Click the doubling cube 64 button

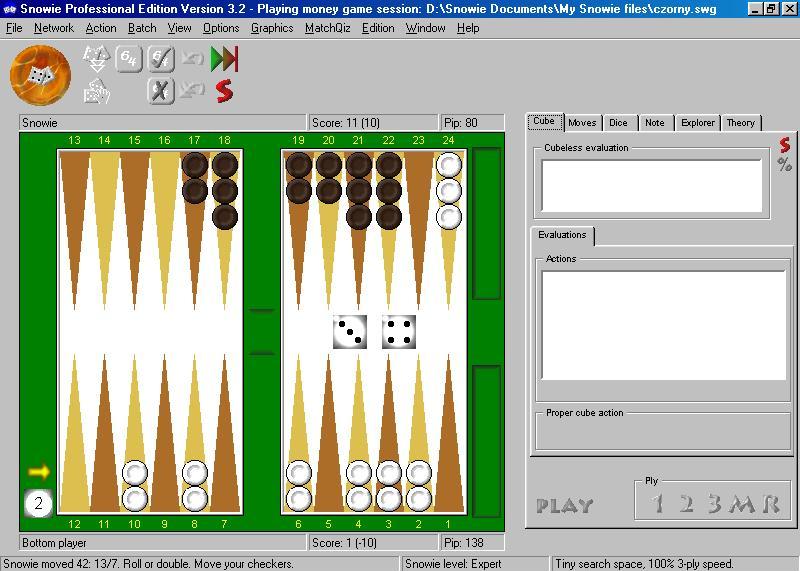pos(129,59)
